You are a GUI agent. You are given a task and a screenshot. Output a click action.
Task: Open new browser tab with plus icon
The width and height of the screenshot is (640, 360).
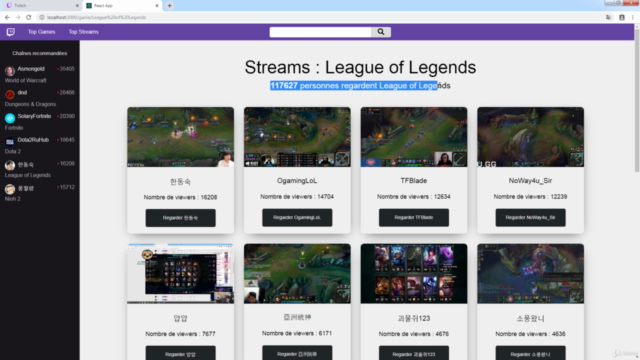point(169,6)
